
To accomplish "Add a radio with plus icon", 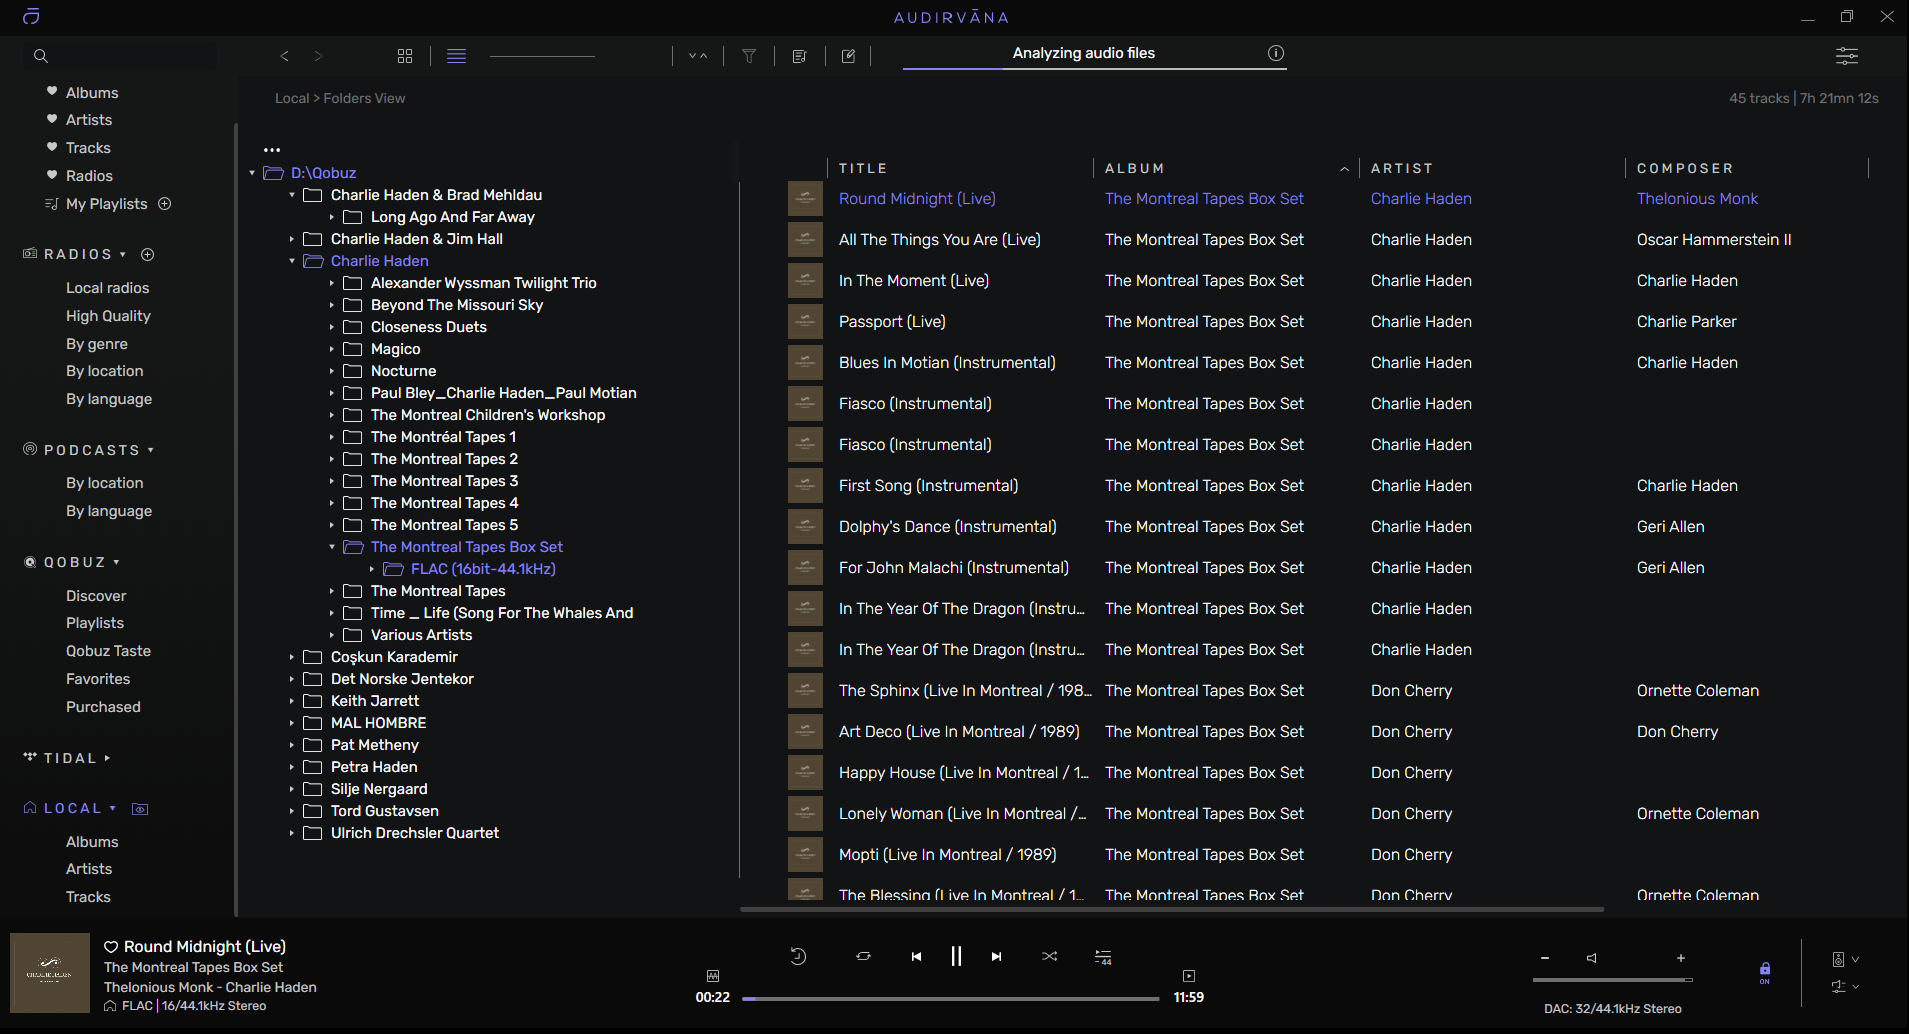I will pos(148,254).
